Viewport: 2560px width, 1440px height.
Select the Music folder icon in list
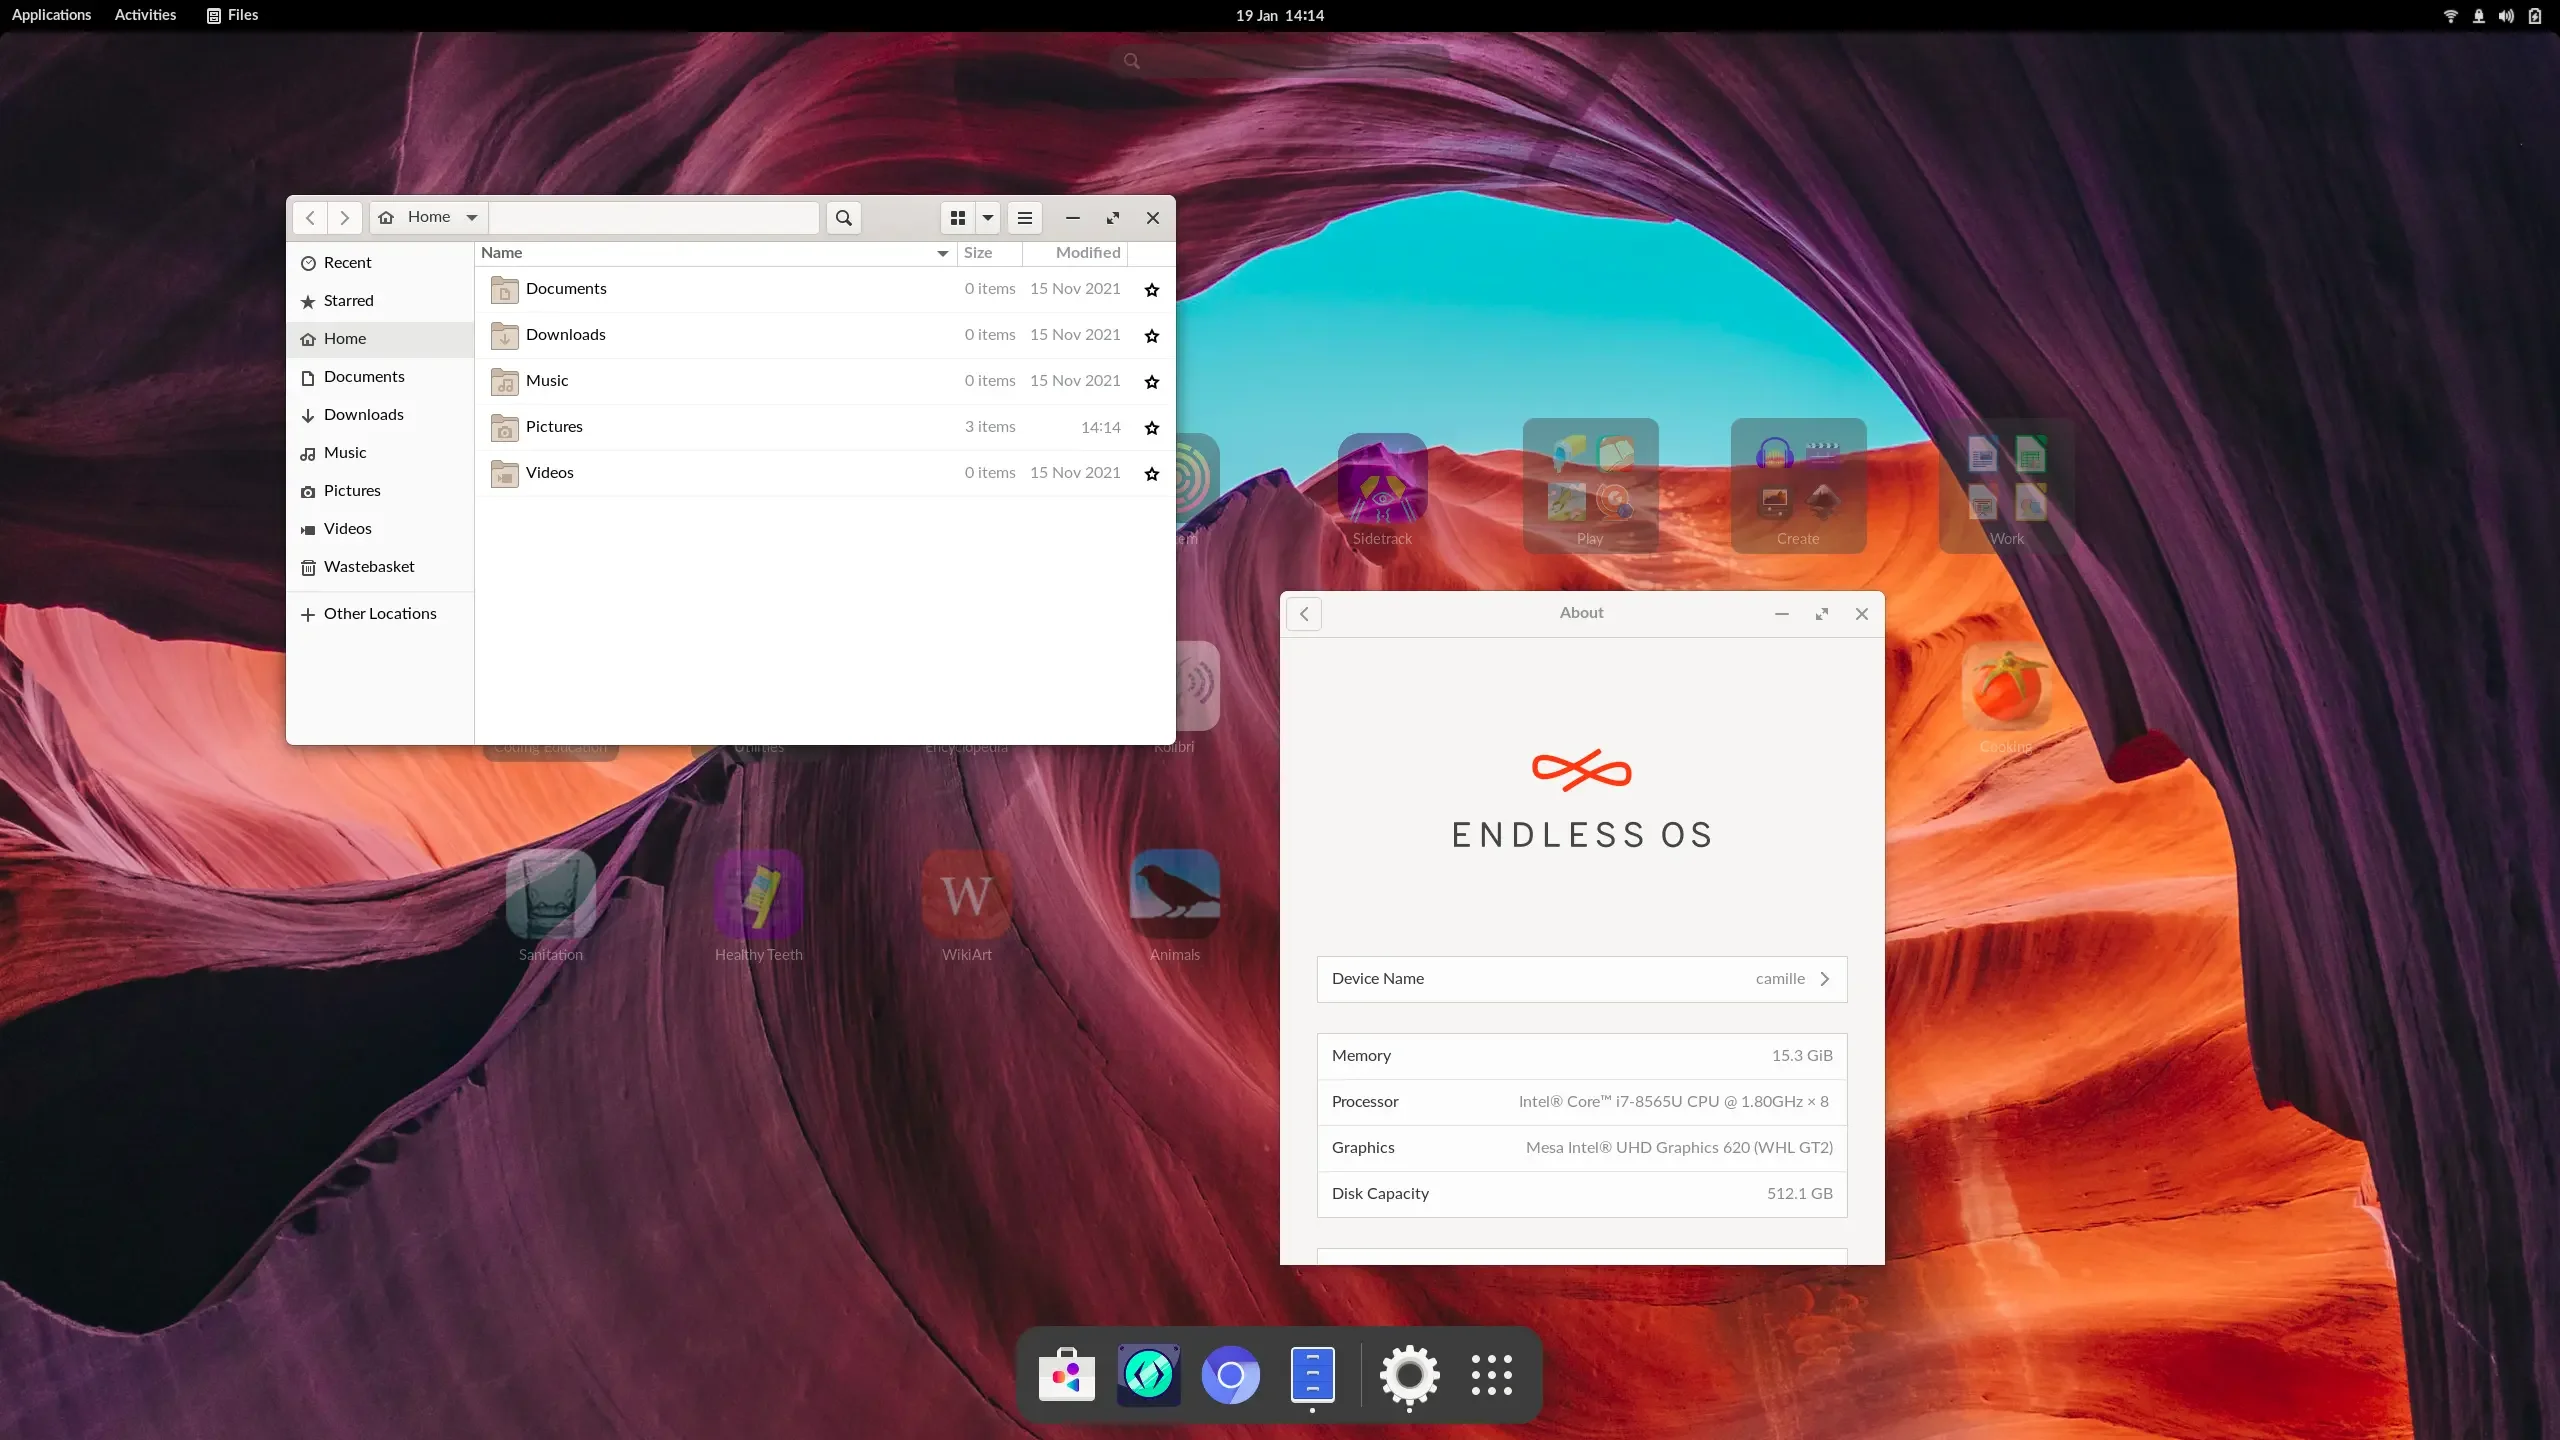pyautogui.click(x=505, y=382)
